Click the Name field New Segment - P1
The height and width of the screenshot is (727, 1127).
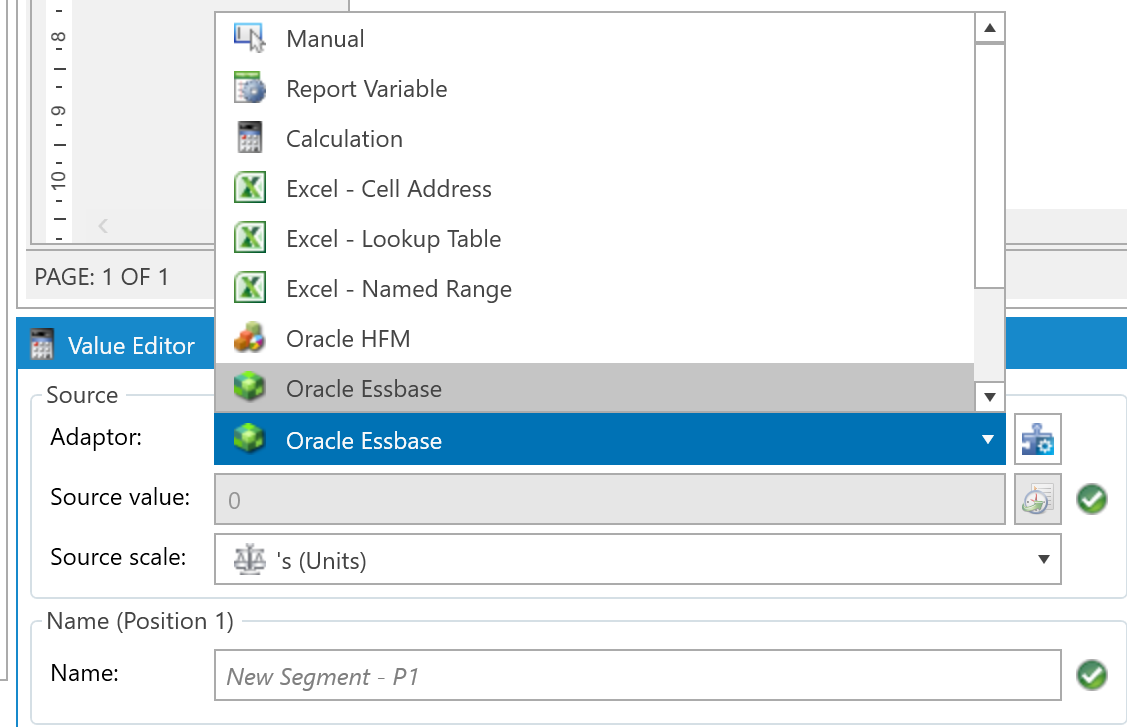click(638, 675)
